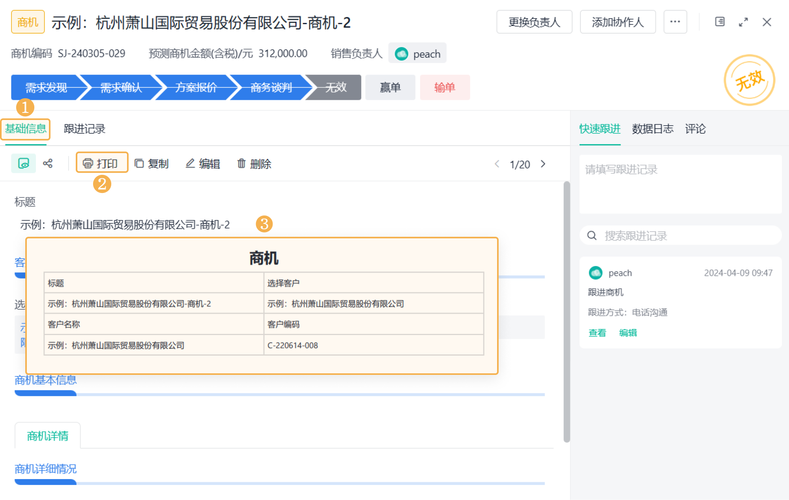Click the 客户名称 cell in print preview
Image resolution: width=789 pixels, height=500 pixels.
[154, 324]
